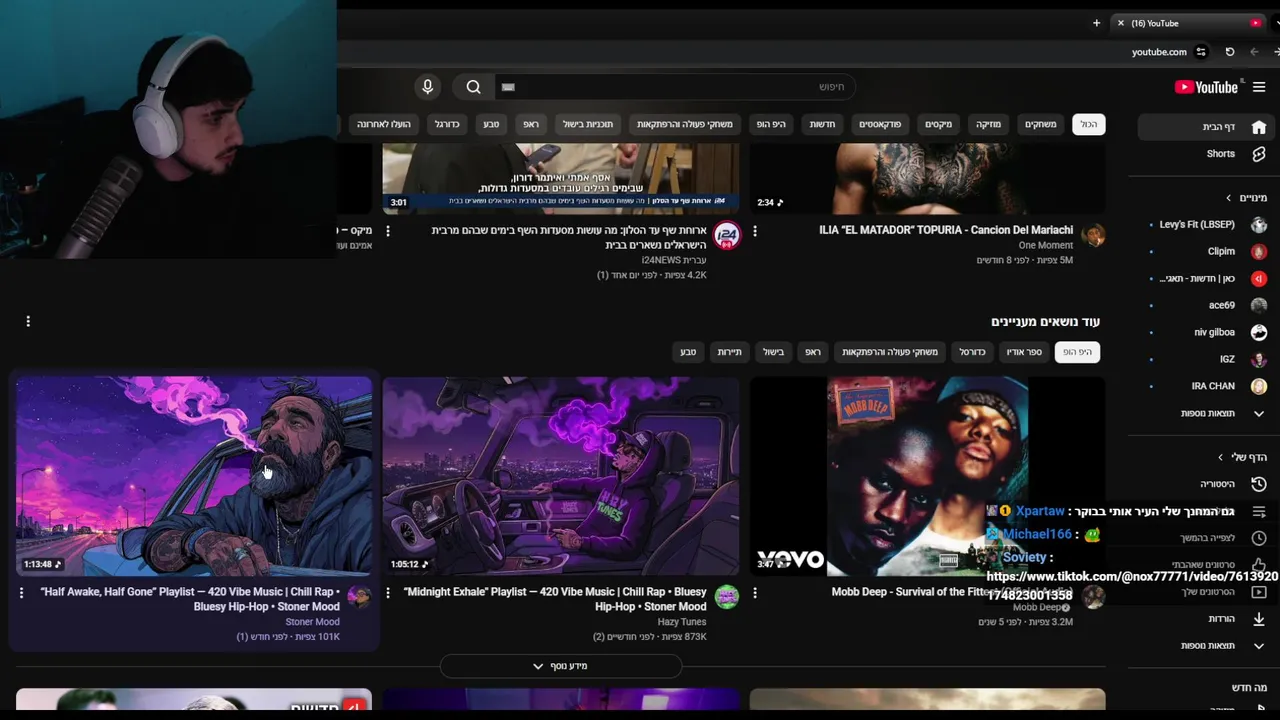Open the לצפייה בהמשך watch later entry
1280x720 pixels.
pyautogui.click(x=1205, y=538)
